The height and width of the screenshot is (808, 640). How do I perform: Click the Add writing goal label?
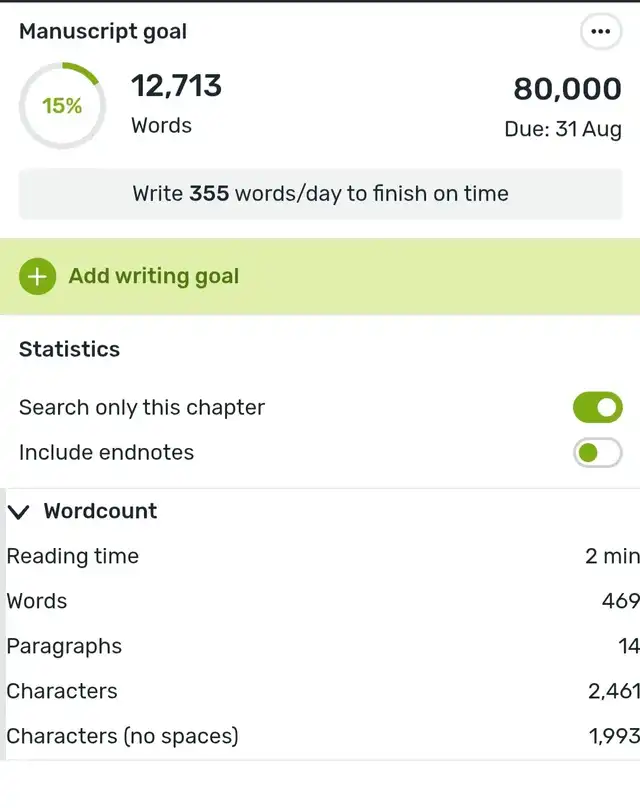coord(154,277)
